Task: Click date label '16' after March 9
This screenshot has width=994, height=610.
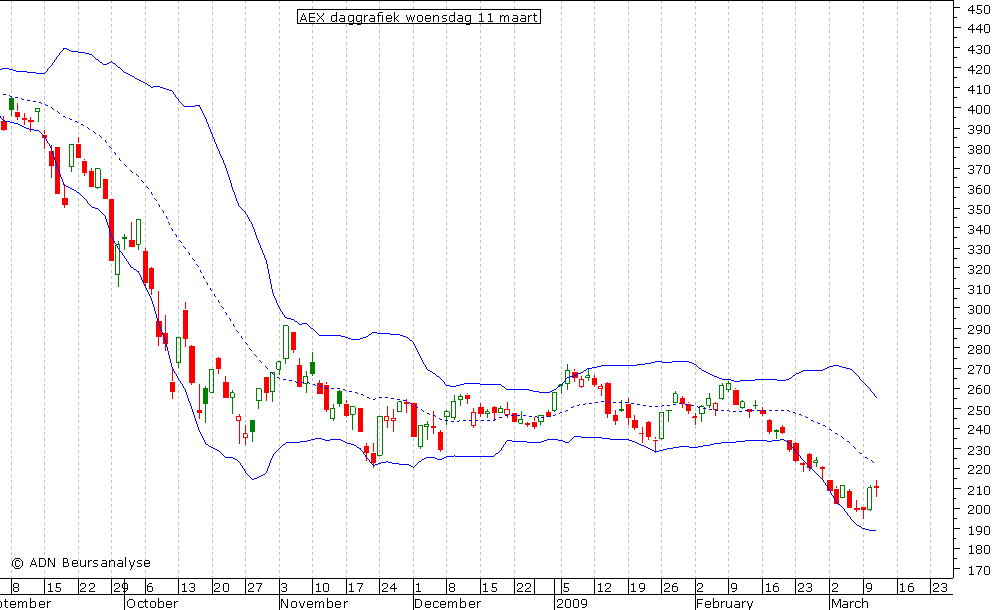Action: tap(906, 587)
